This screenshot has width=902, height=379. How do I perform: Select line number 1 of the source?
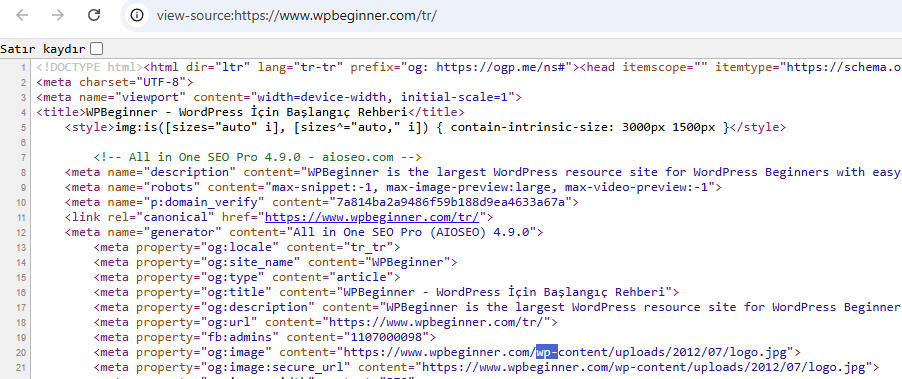[x=23, y=67]
